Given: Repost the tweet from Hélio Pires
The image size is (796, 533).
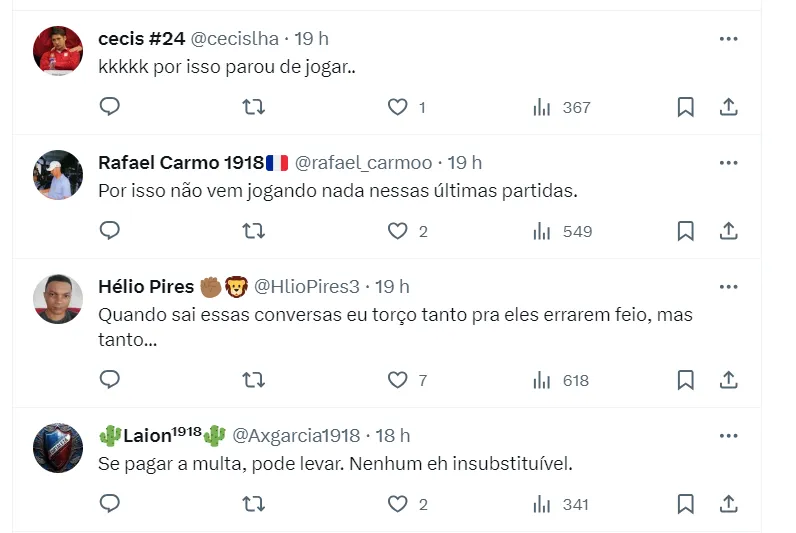Looking at the screenshot, I should [x=254, y=380].
